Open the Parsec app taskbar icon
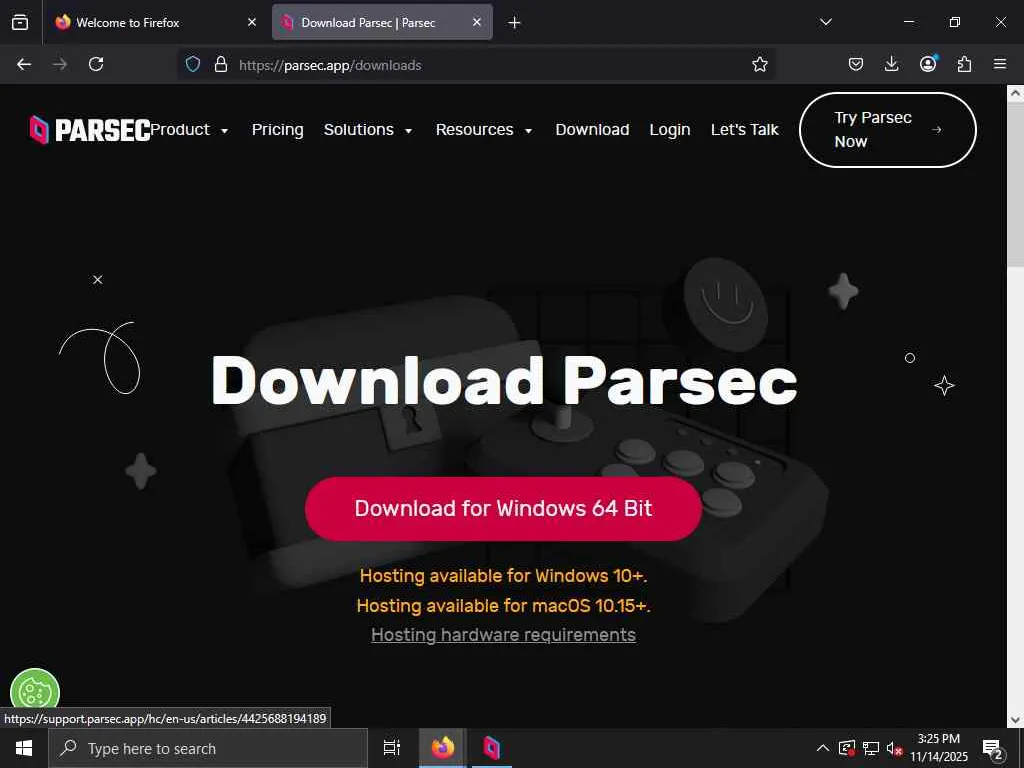1024x768 pixels. pyautogui.click(x=491, y=748)
